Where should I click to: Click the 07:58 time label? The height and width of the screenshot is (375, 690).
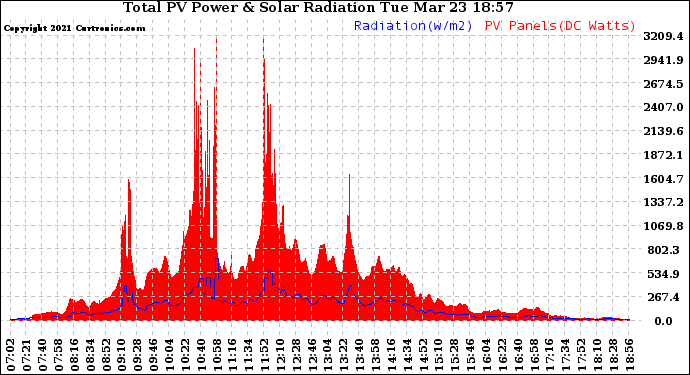point(59,355)
